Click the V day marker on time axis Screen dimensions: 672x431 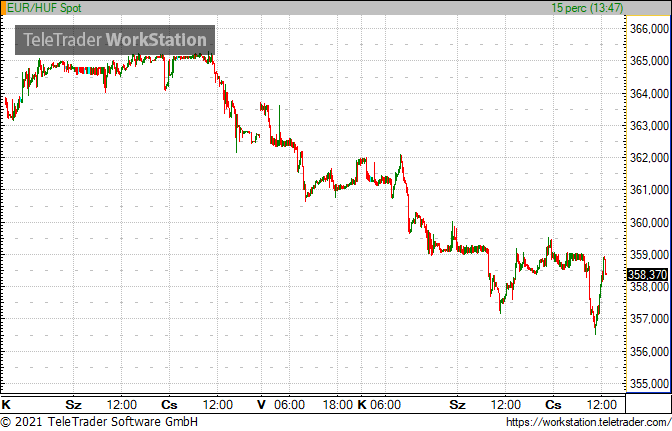coord(261,404)
